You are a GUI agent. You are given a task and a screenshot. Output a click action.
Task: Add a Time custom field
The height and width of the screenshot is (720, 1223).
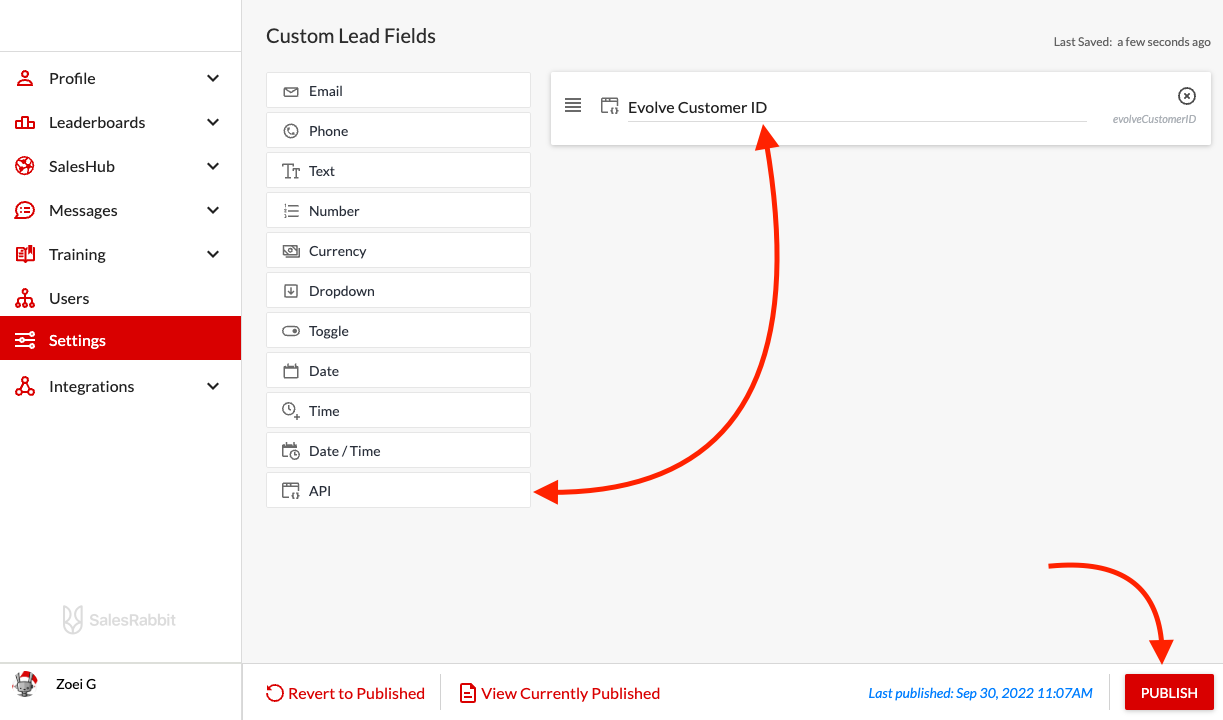(x=398, y=411)
